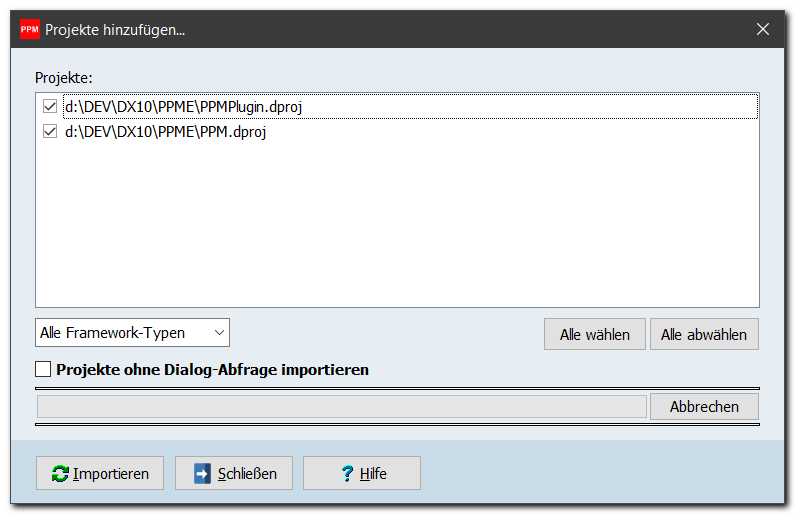Image resolution: width=796 pixels, height=515 pixels.
Task: Click the empty import progress bar
Action: tap(341, 407)
